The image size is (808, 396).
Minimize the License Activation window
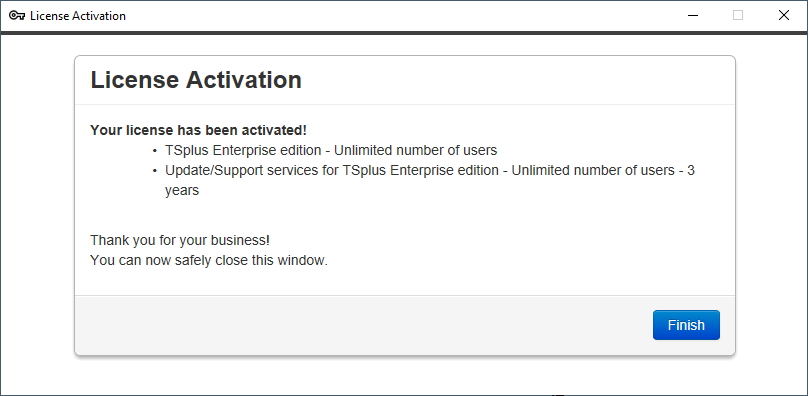click(x=693, y=15)
